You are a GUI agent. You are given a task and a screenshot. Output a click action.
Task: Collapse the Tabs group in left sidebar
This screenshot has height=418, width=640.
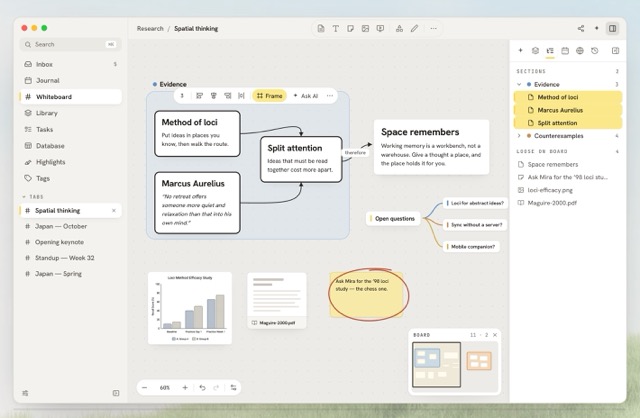point(24,197)
